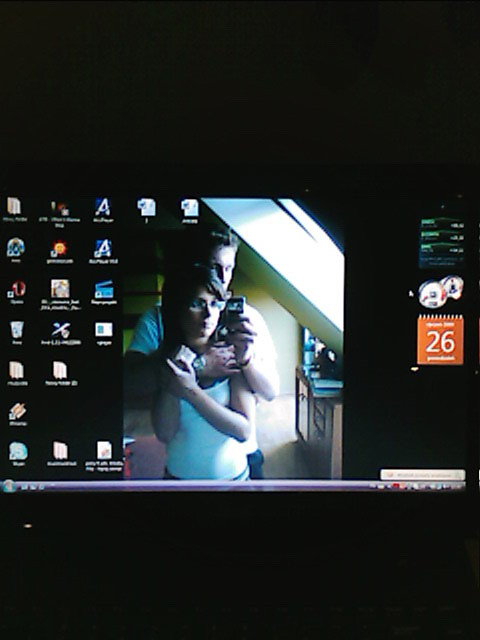
Task: Open the Word document labeled 1
Action: (x=146, y=207)
